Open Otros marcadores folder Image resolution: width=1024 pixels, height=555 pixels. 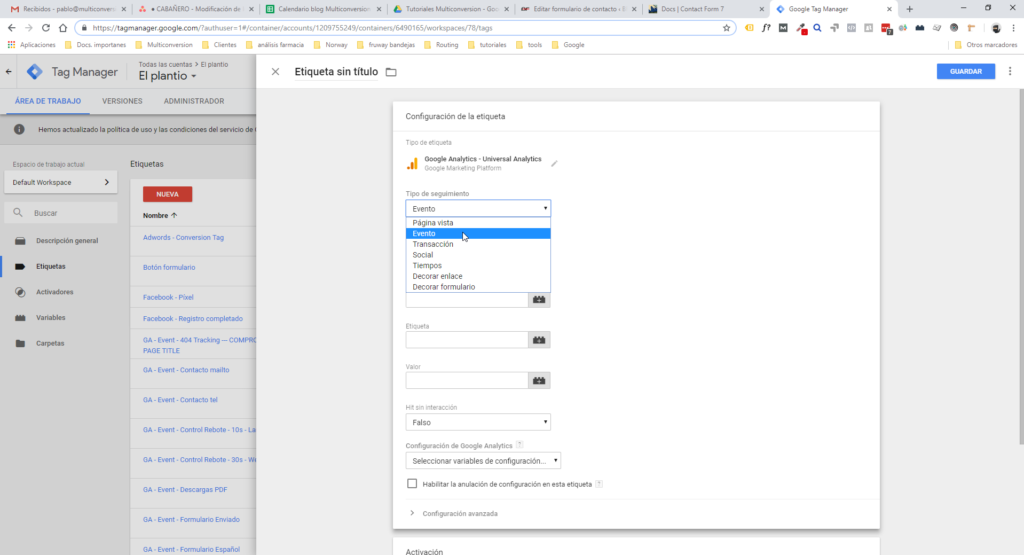coord(985,45)
